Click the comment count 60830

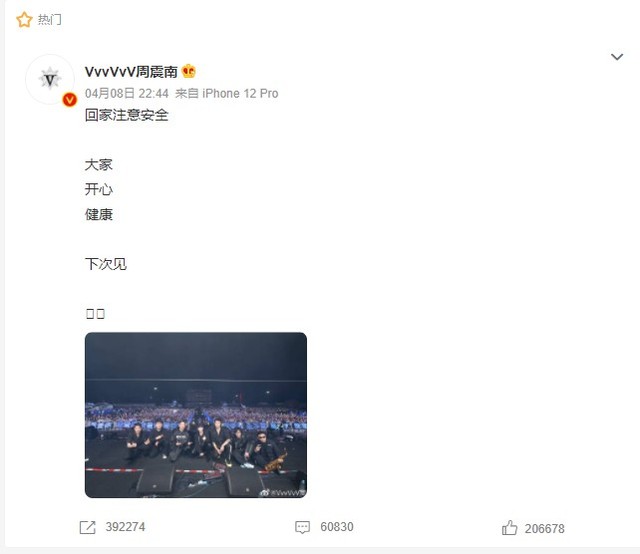tap(337, 527)
